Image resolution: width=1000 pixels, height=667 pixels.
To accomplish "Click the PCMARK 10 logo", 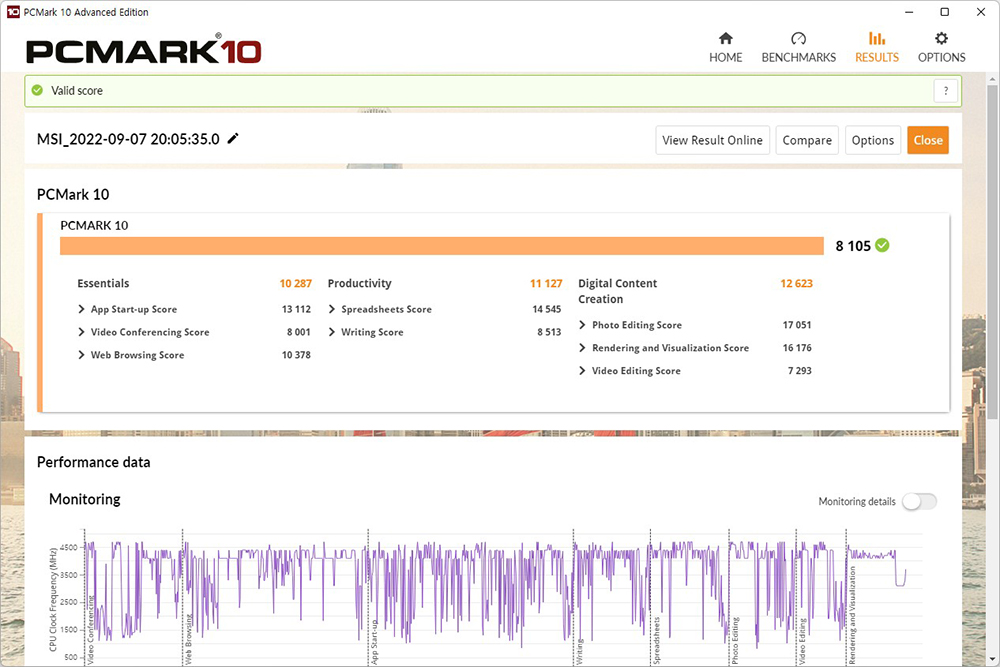I will pyautogui.click(x=143, y=51).
